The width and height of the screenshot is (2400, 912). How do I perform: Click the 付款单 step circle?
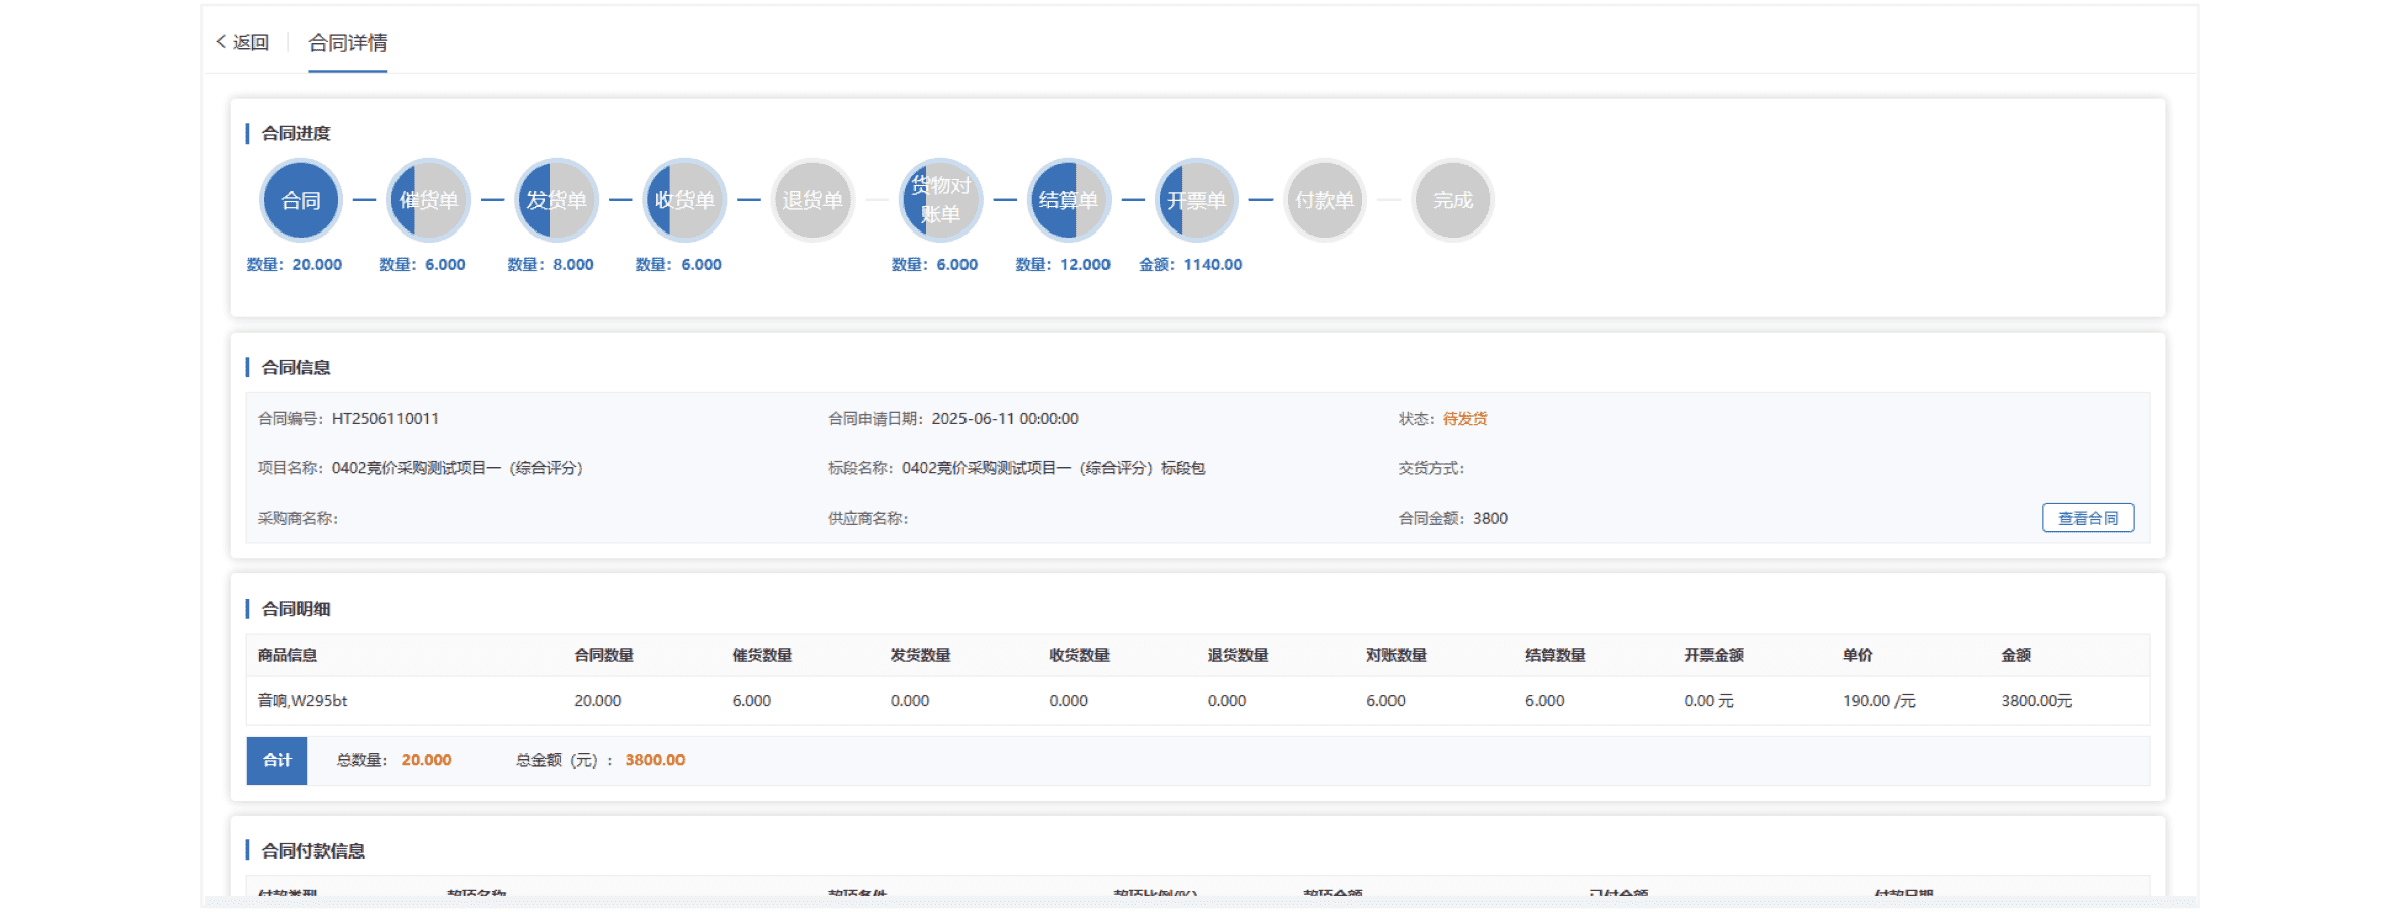[1324, 200]
